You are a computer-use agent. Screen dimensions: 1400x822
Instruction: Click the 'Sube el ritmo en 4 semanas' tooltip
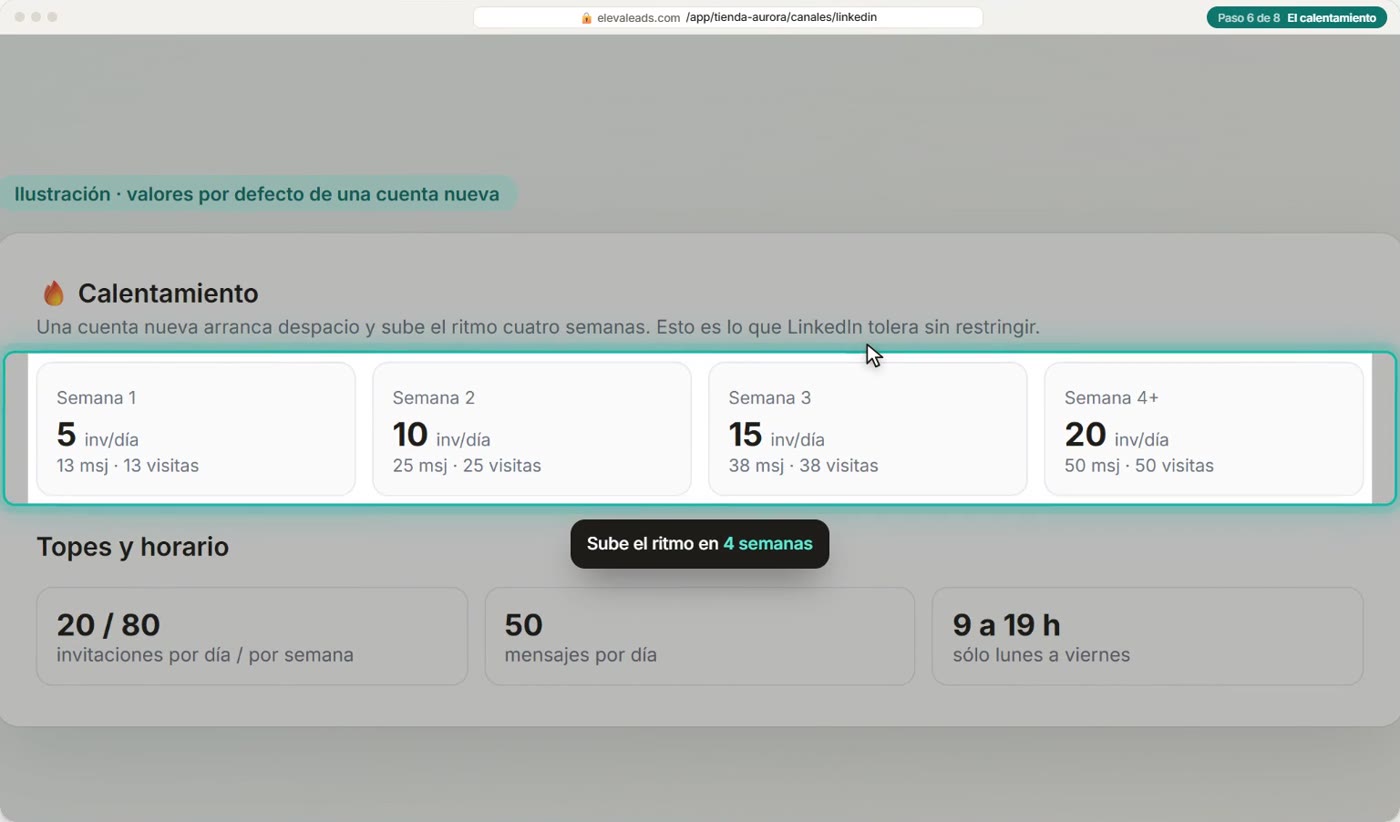pos(700,544)
